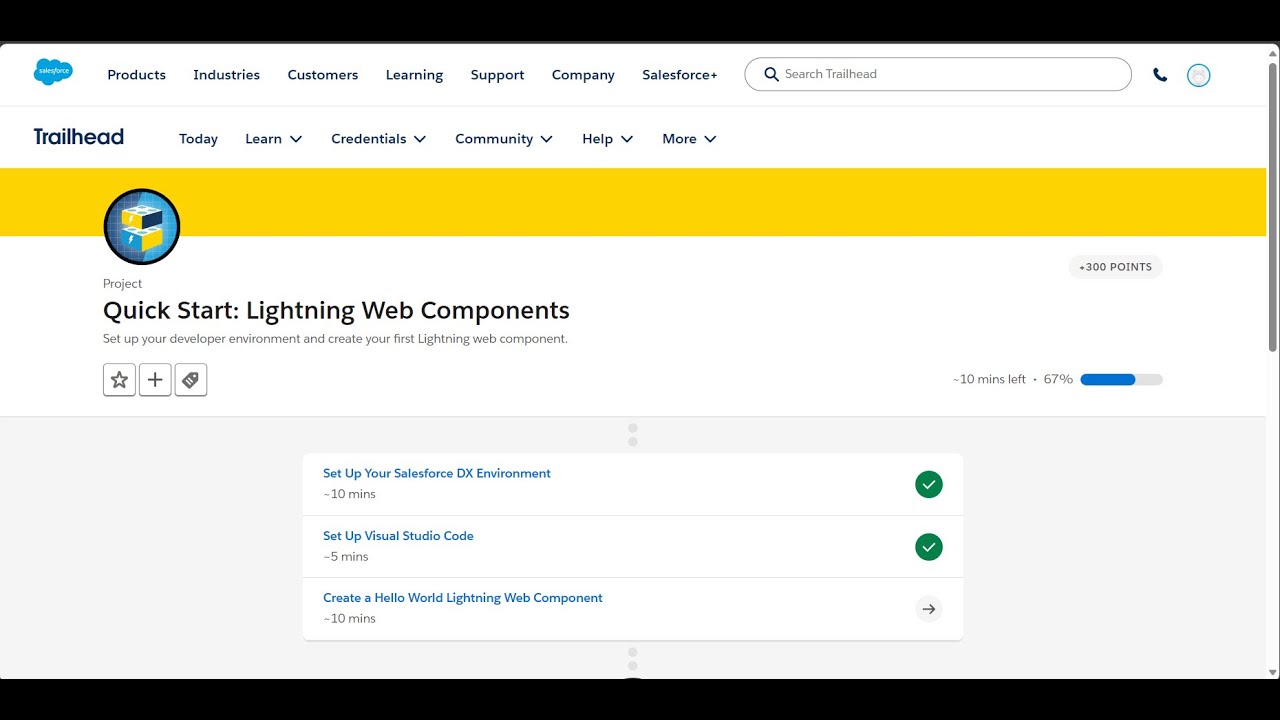1280x720 pixels.
Task: Click the Lightning Web Components project badge
Action: 142,227
